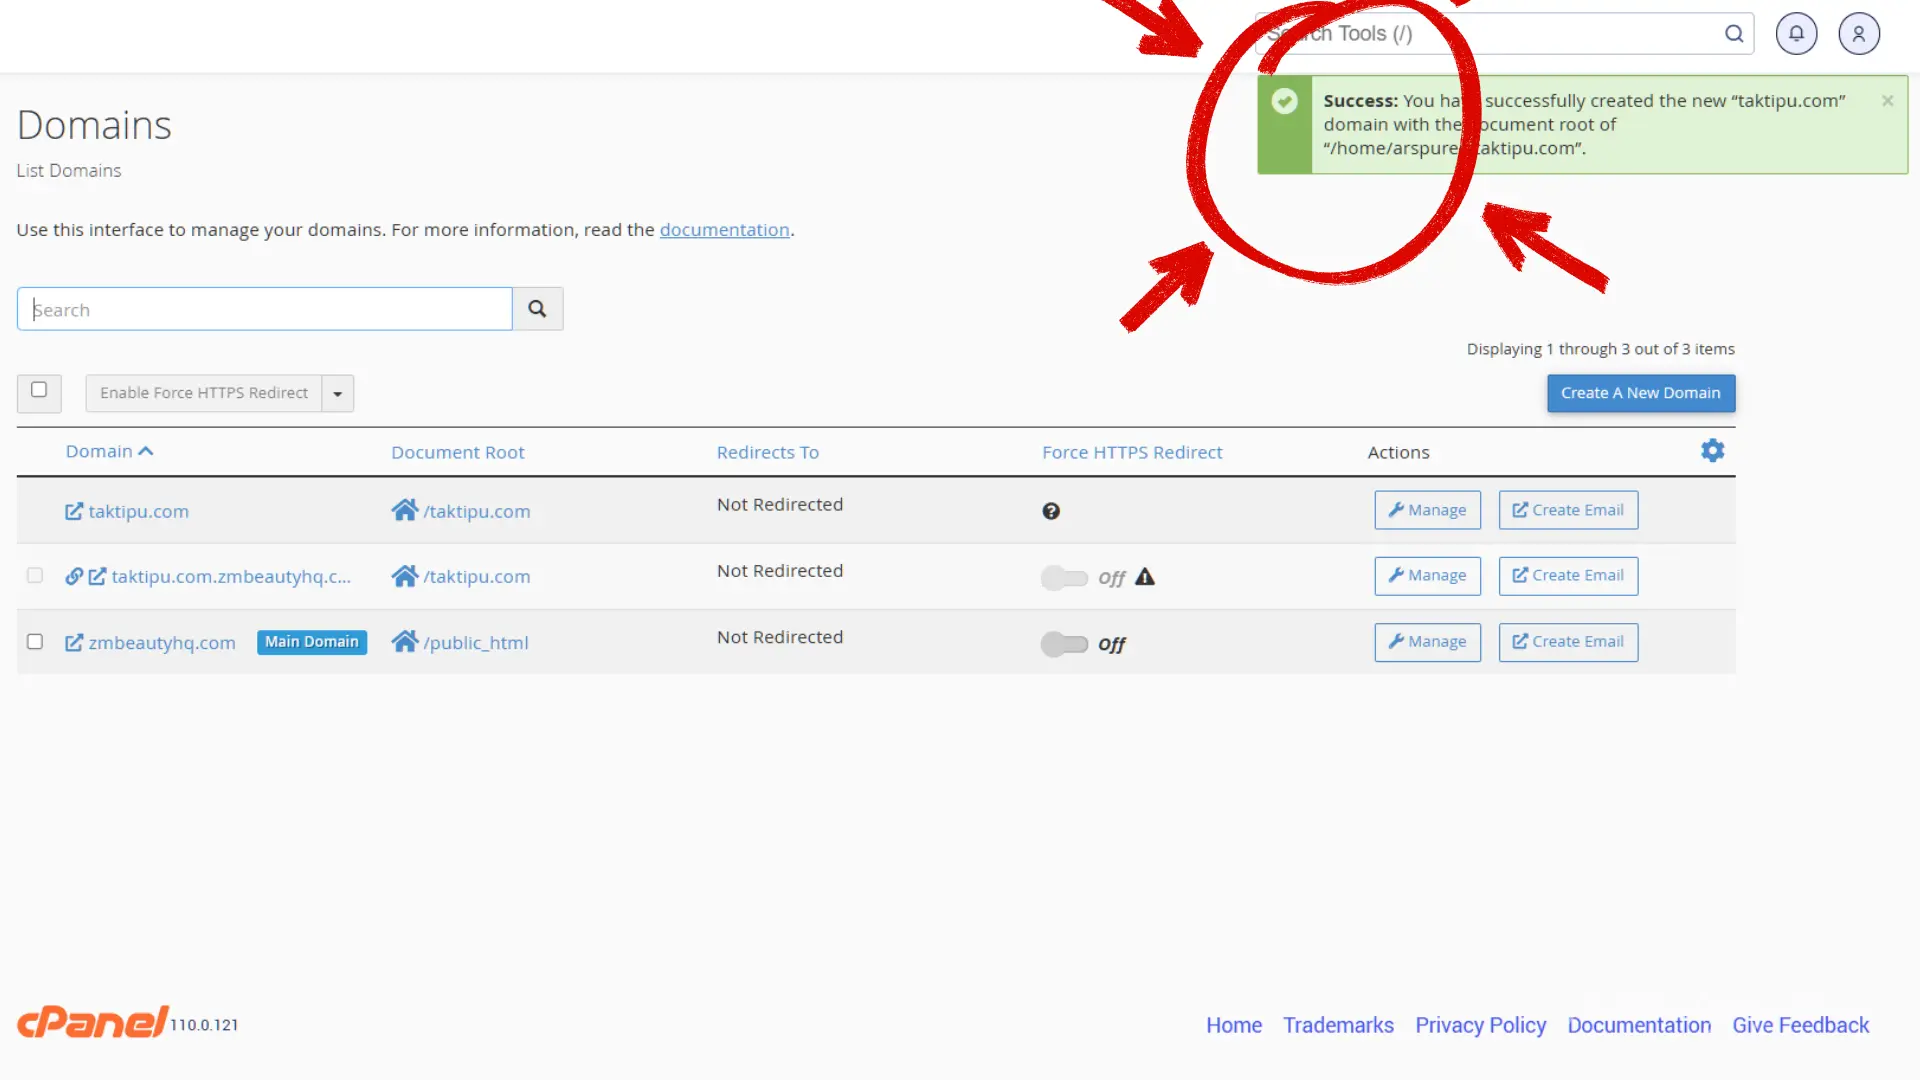Open table settings gear icon
Viewport: 1920px width, 1080px height.
pos(1712,451)
